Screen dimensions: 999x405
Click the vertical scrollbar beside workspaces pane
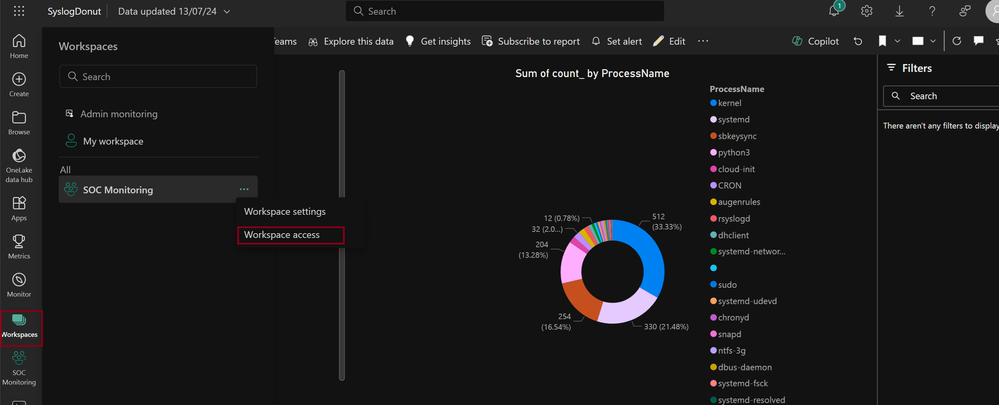click(x=342, y=225)
